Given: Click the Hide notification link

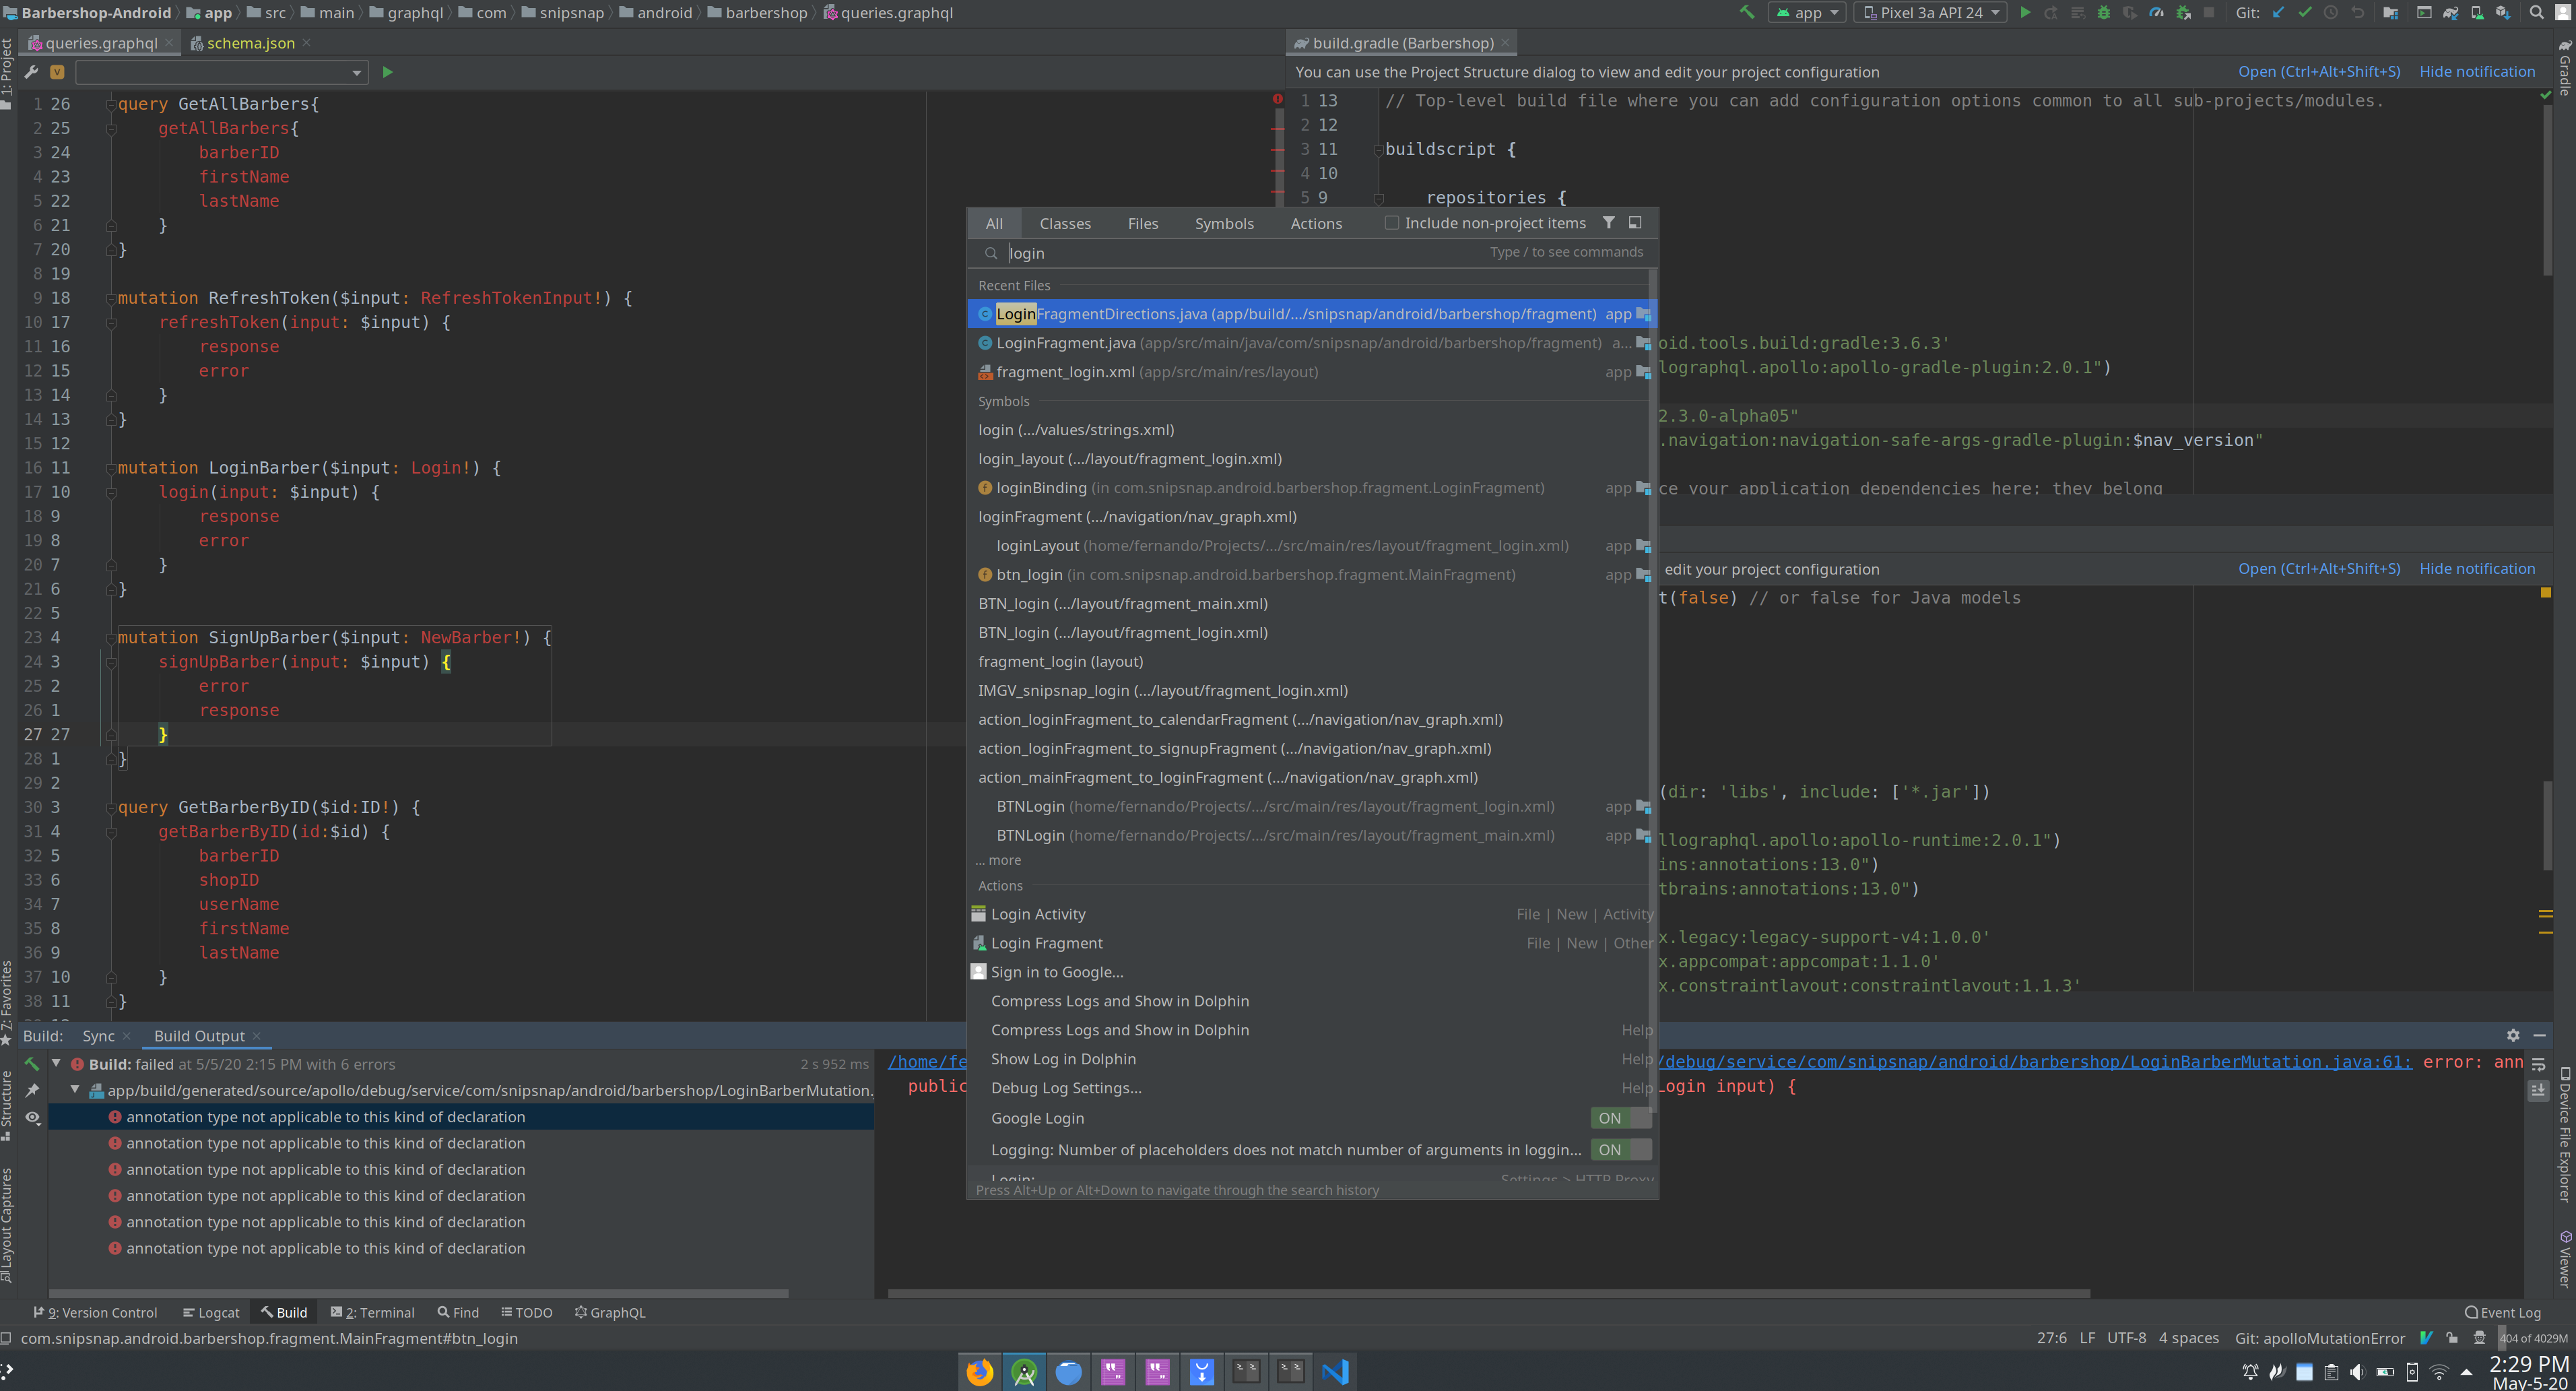Looking at the screenshot, I should (2477, 71).
